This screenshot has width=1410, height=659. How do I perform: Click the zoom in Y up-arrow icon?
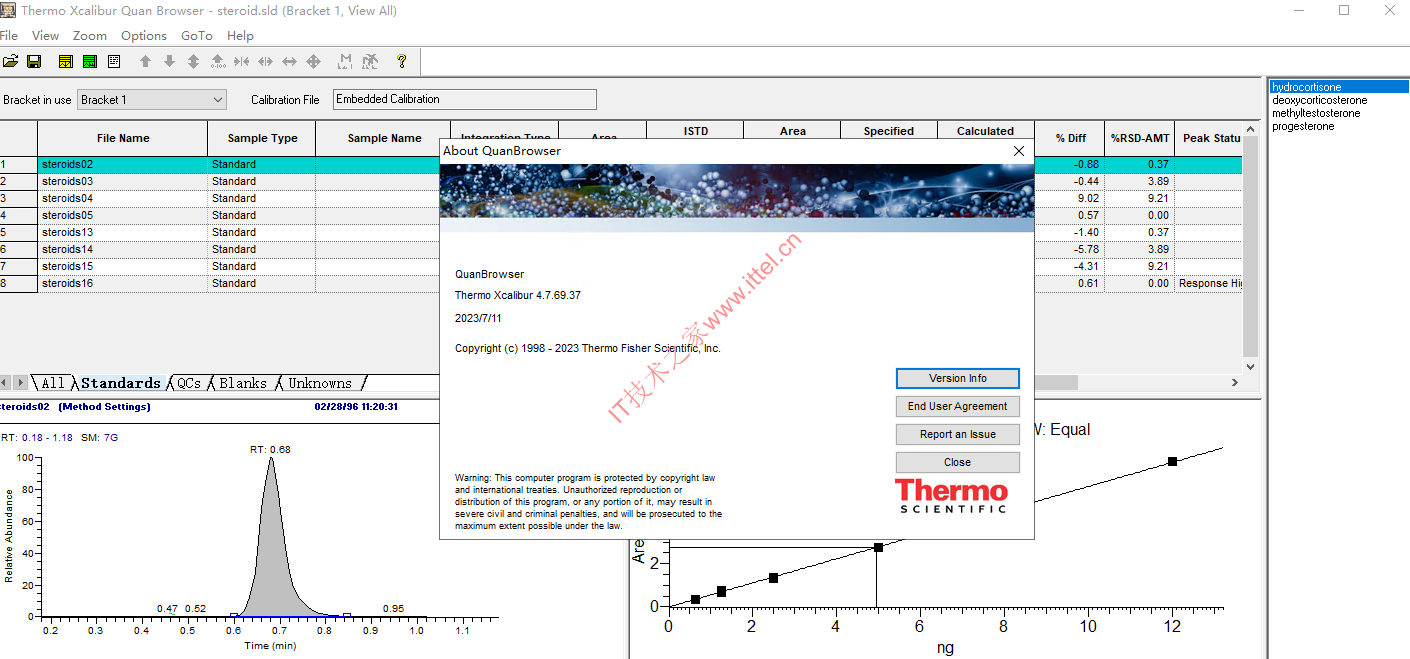click(x=145, y=62)
